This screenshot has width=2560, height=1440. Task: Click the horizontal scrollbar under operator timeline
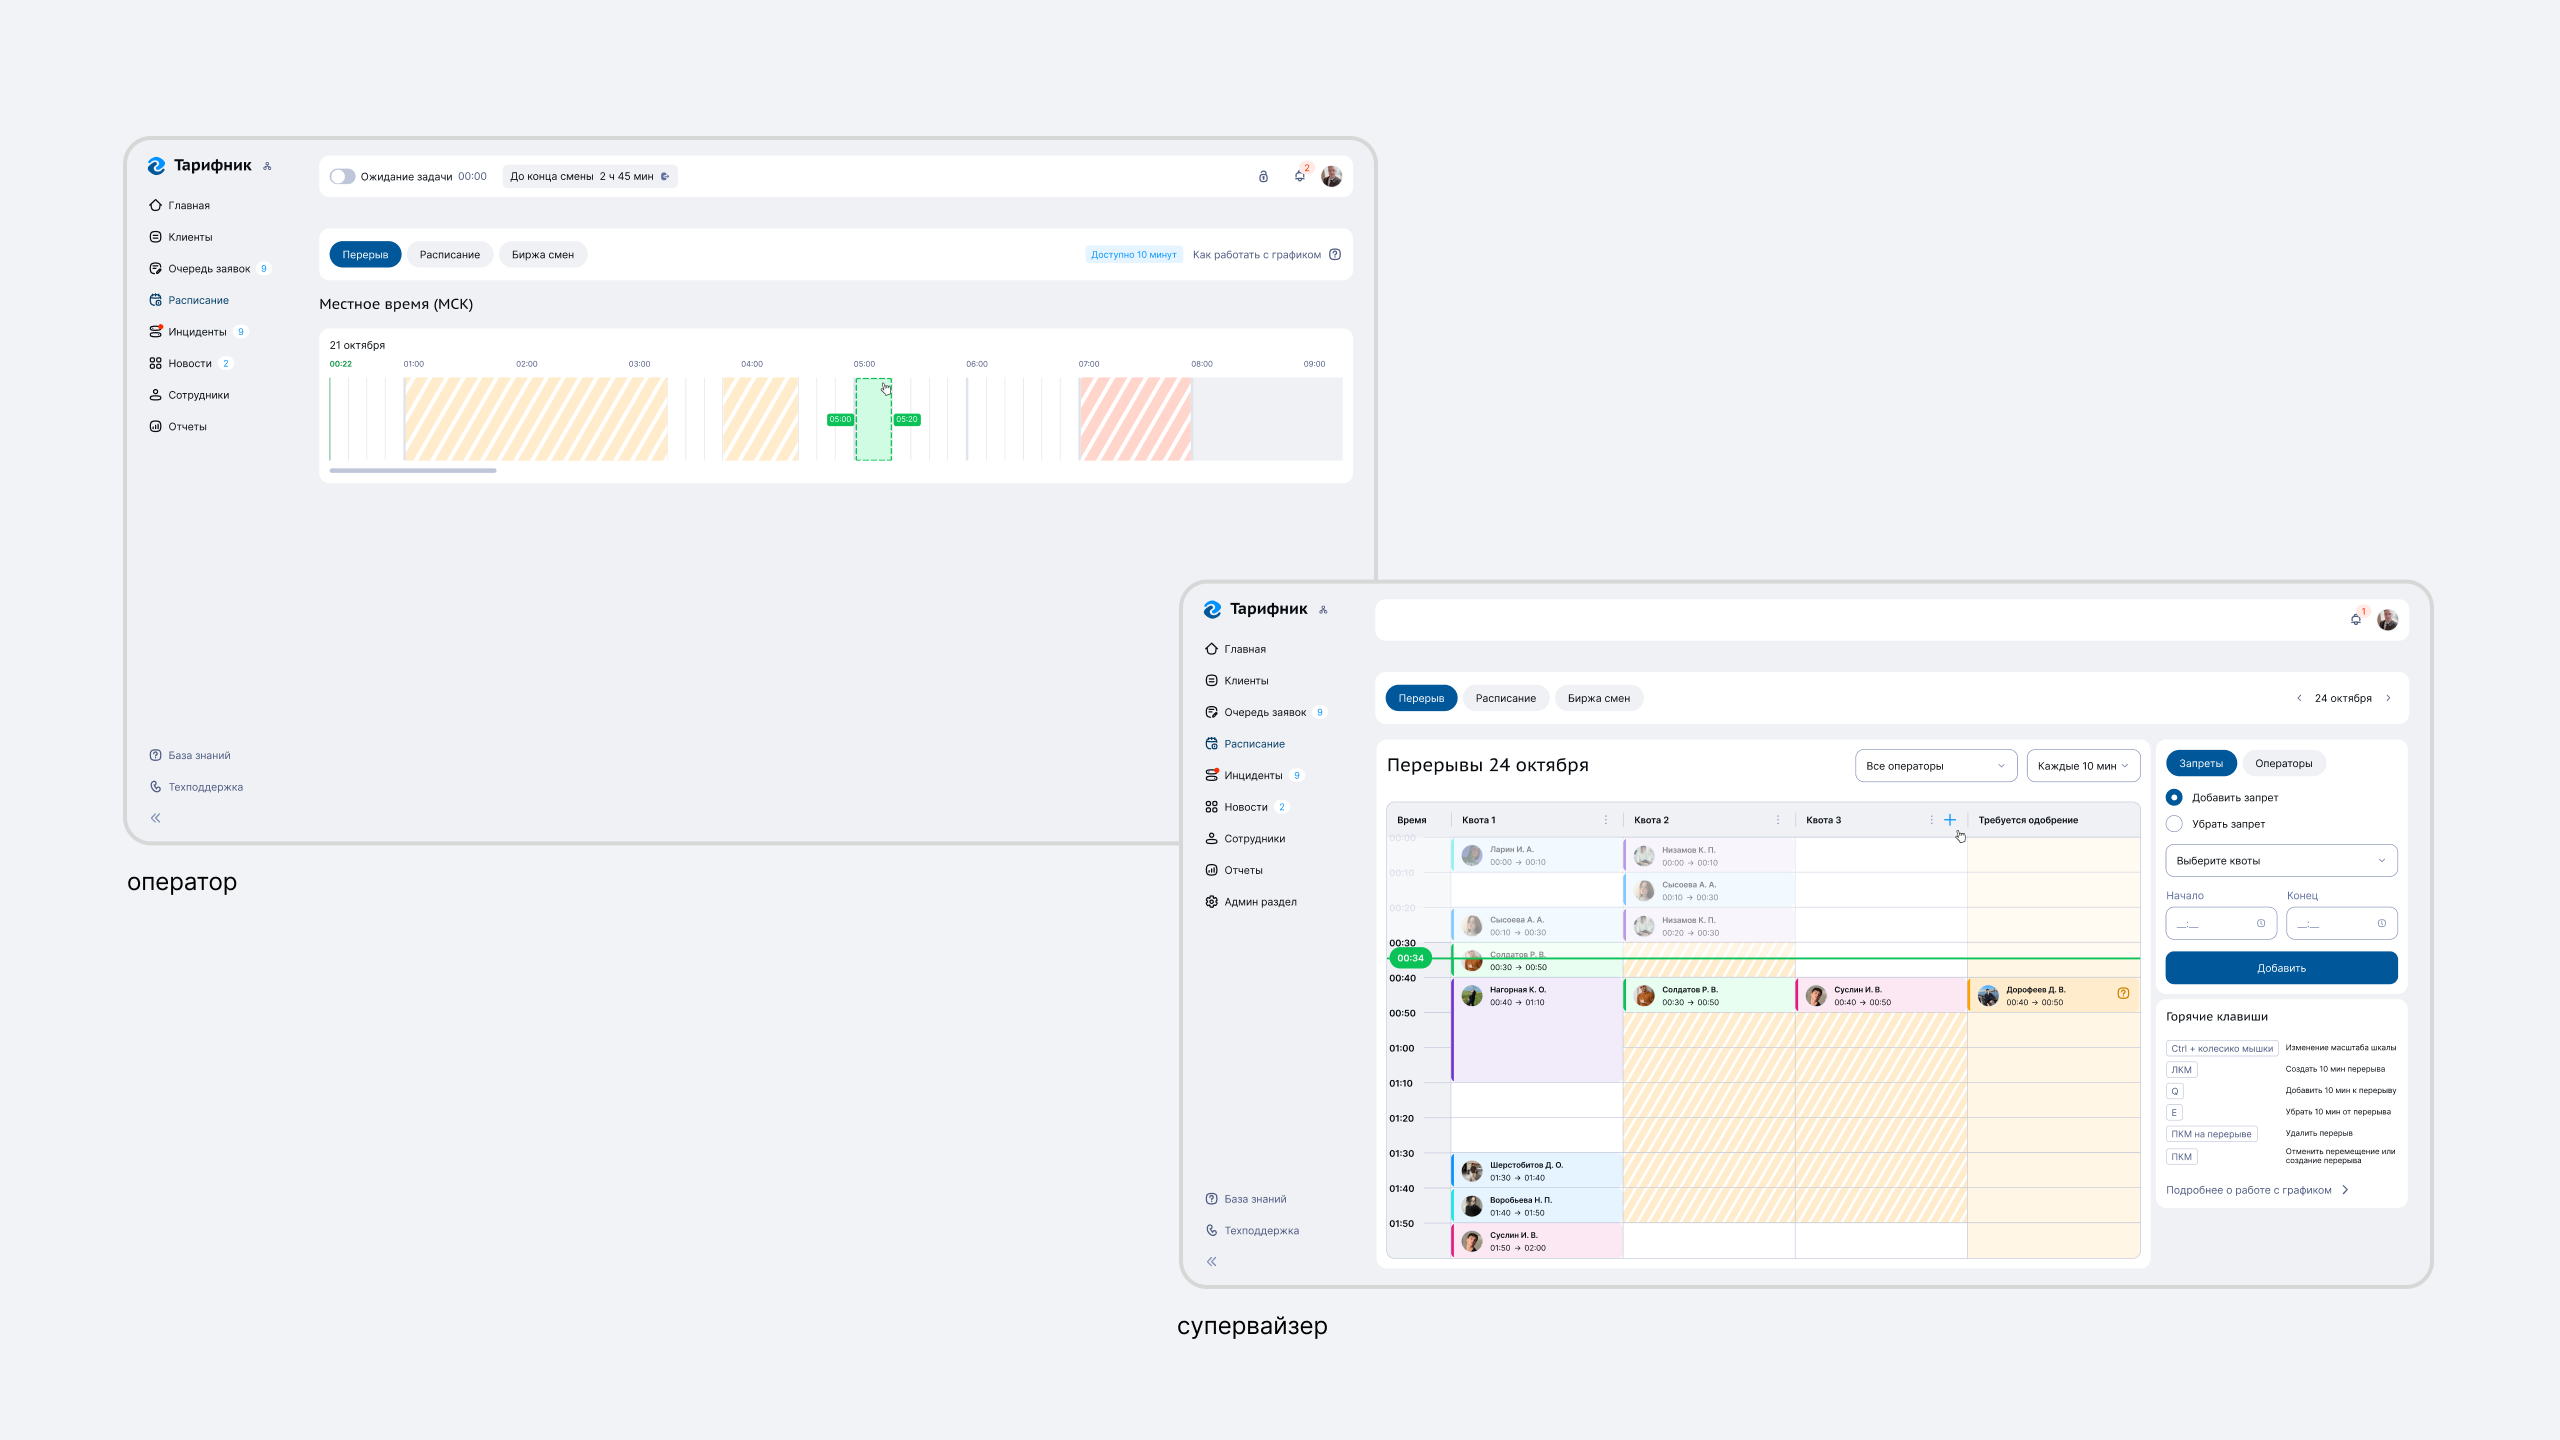click(412, 470)
